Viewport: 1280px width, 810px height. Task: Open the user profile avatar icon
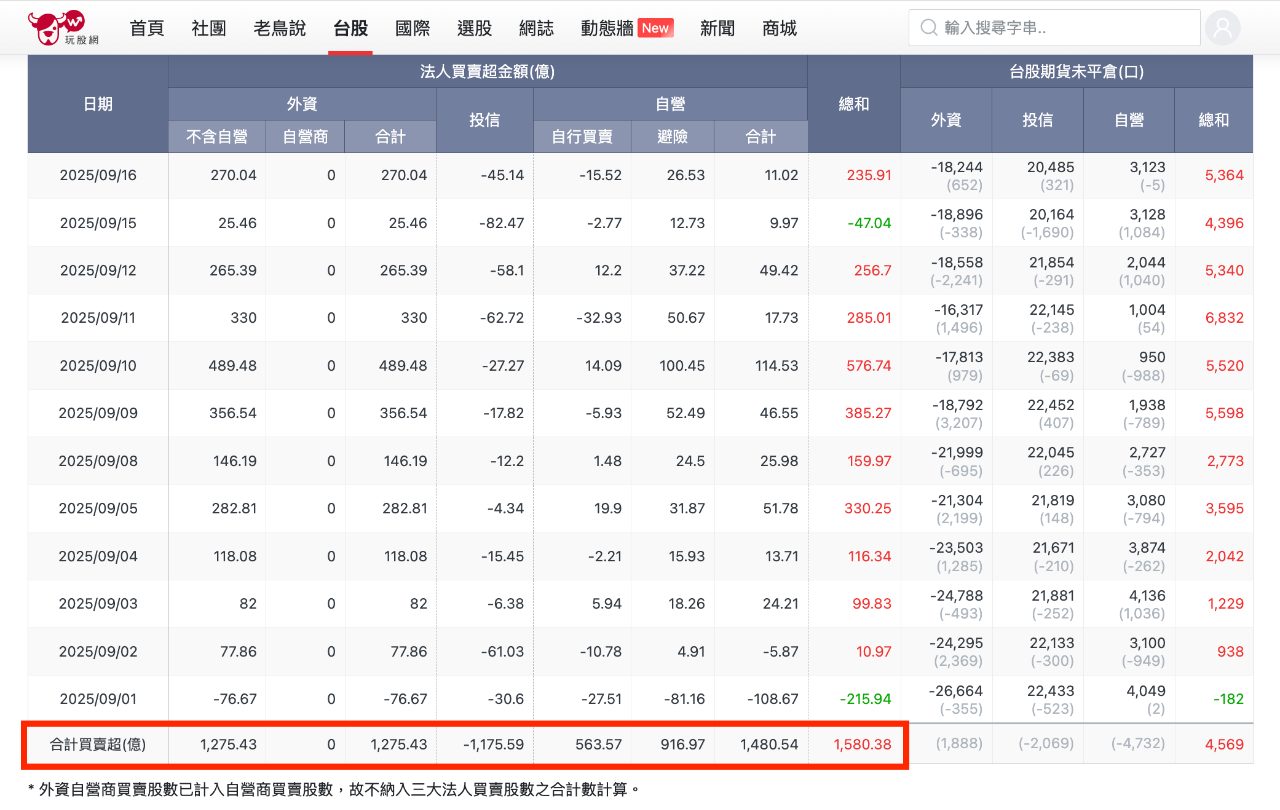[1222, 28]
